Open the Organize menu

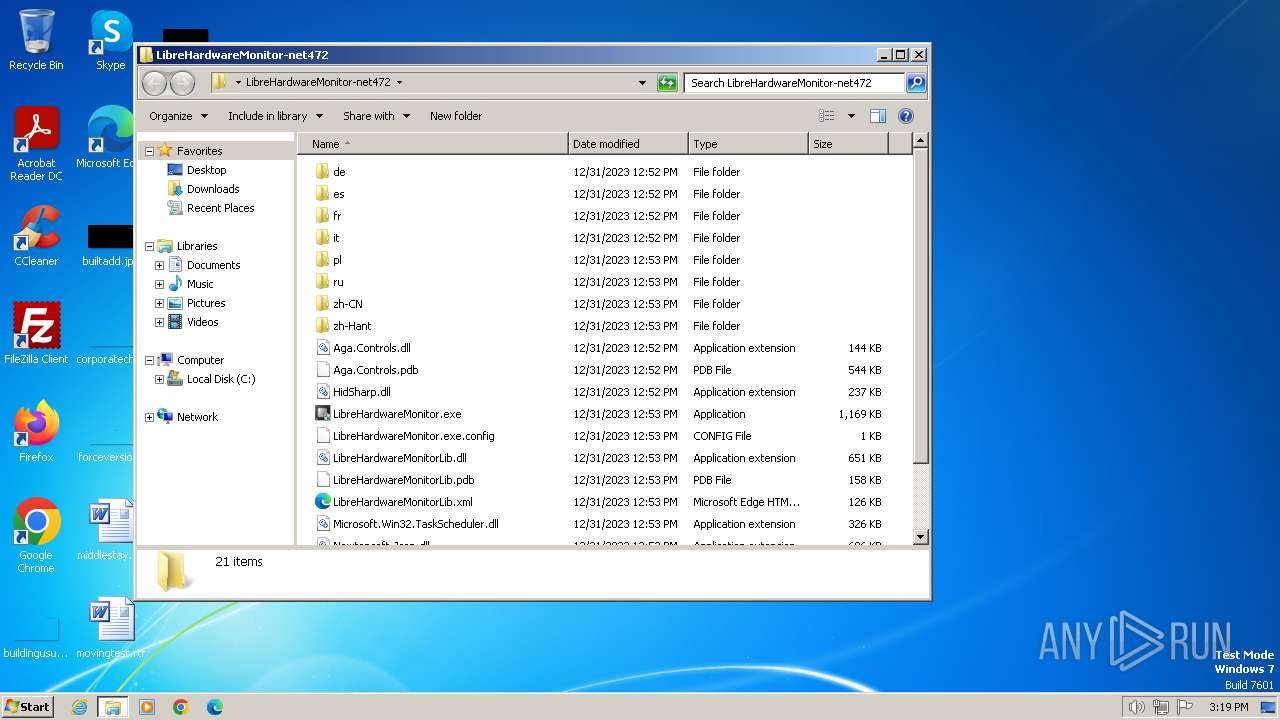[x=178, y=116]
